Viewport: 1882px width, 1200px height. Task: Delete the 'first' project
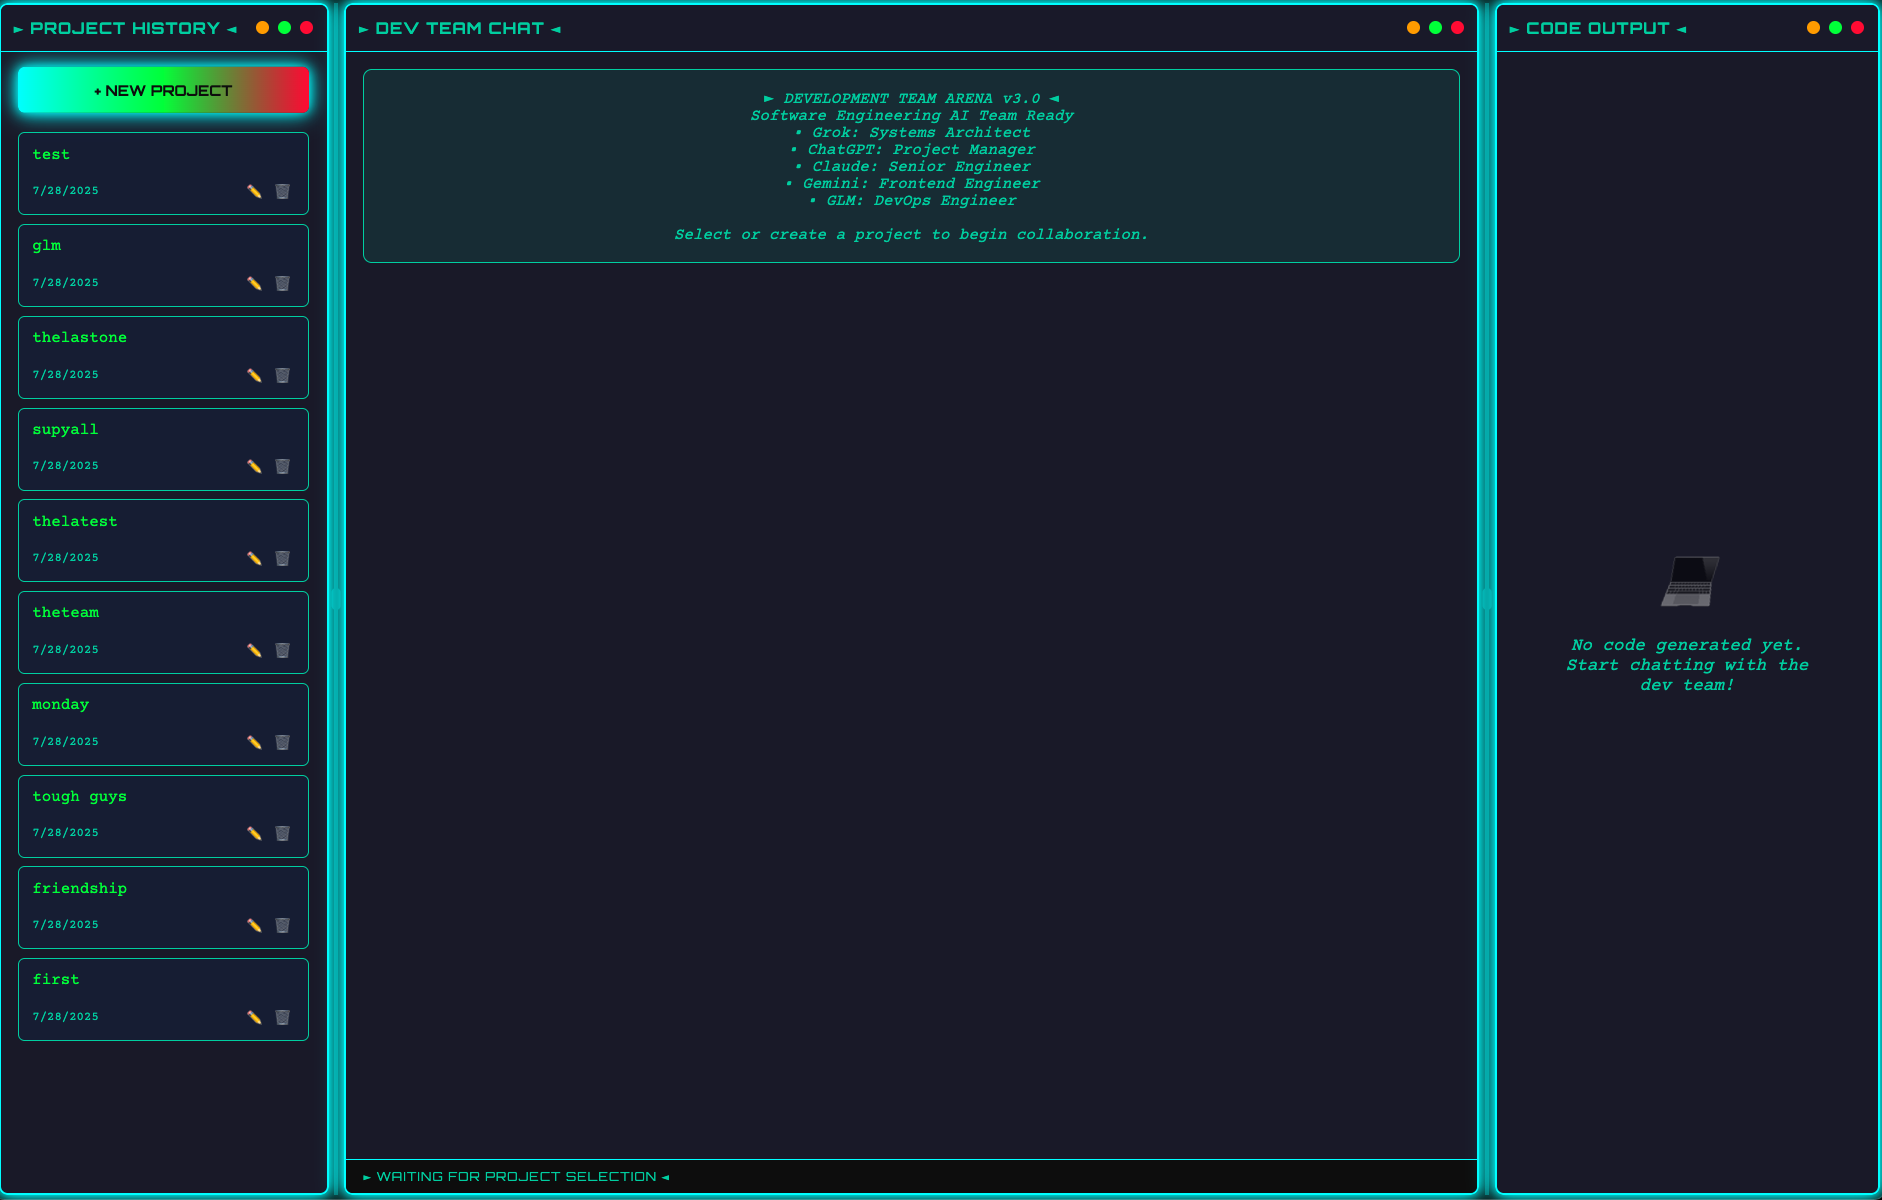pyautogui.click(x=283, y=1017)
